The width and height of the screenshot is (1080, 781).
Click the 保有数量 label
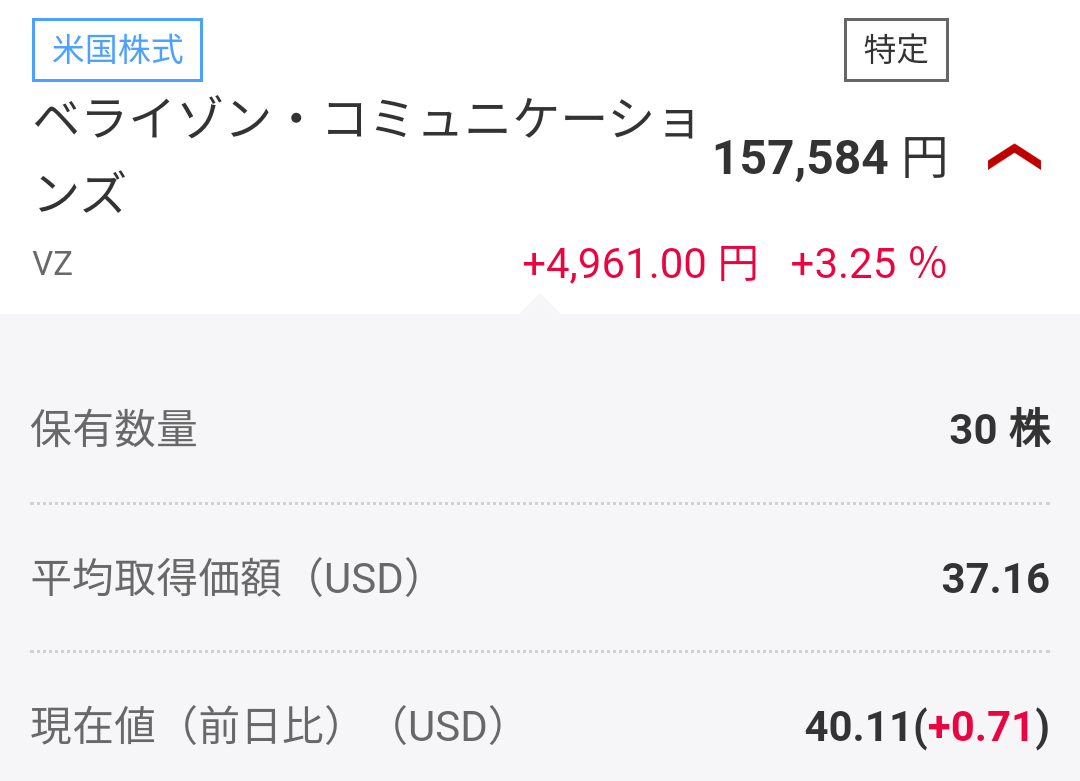114,430
